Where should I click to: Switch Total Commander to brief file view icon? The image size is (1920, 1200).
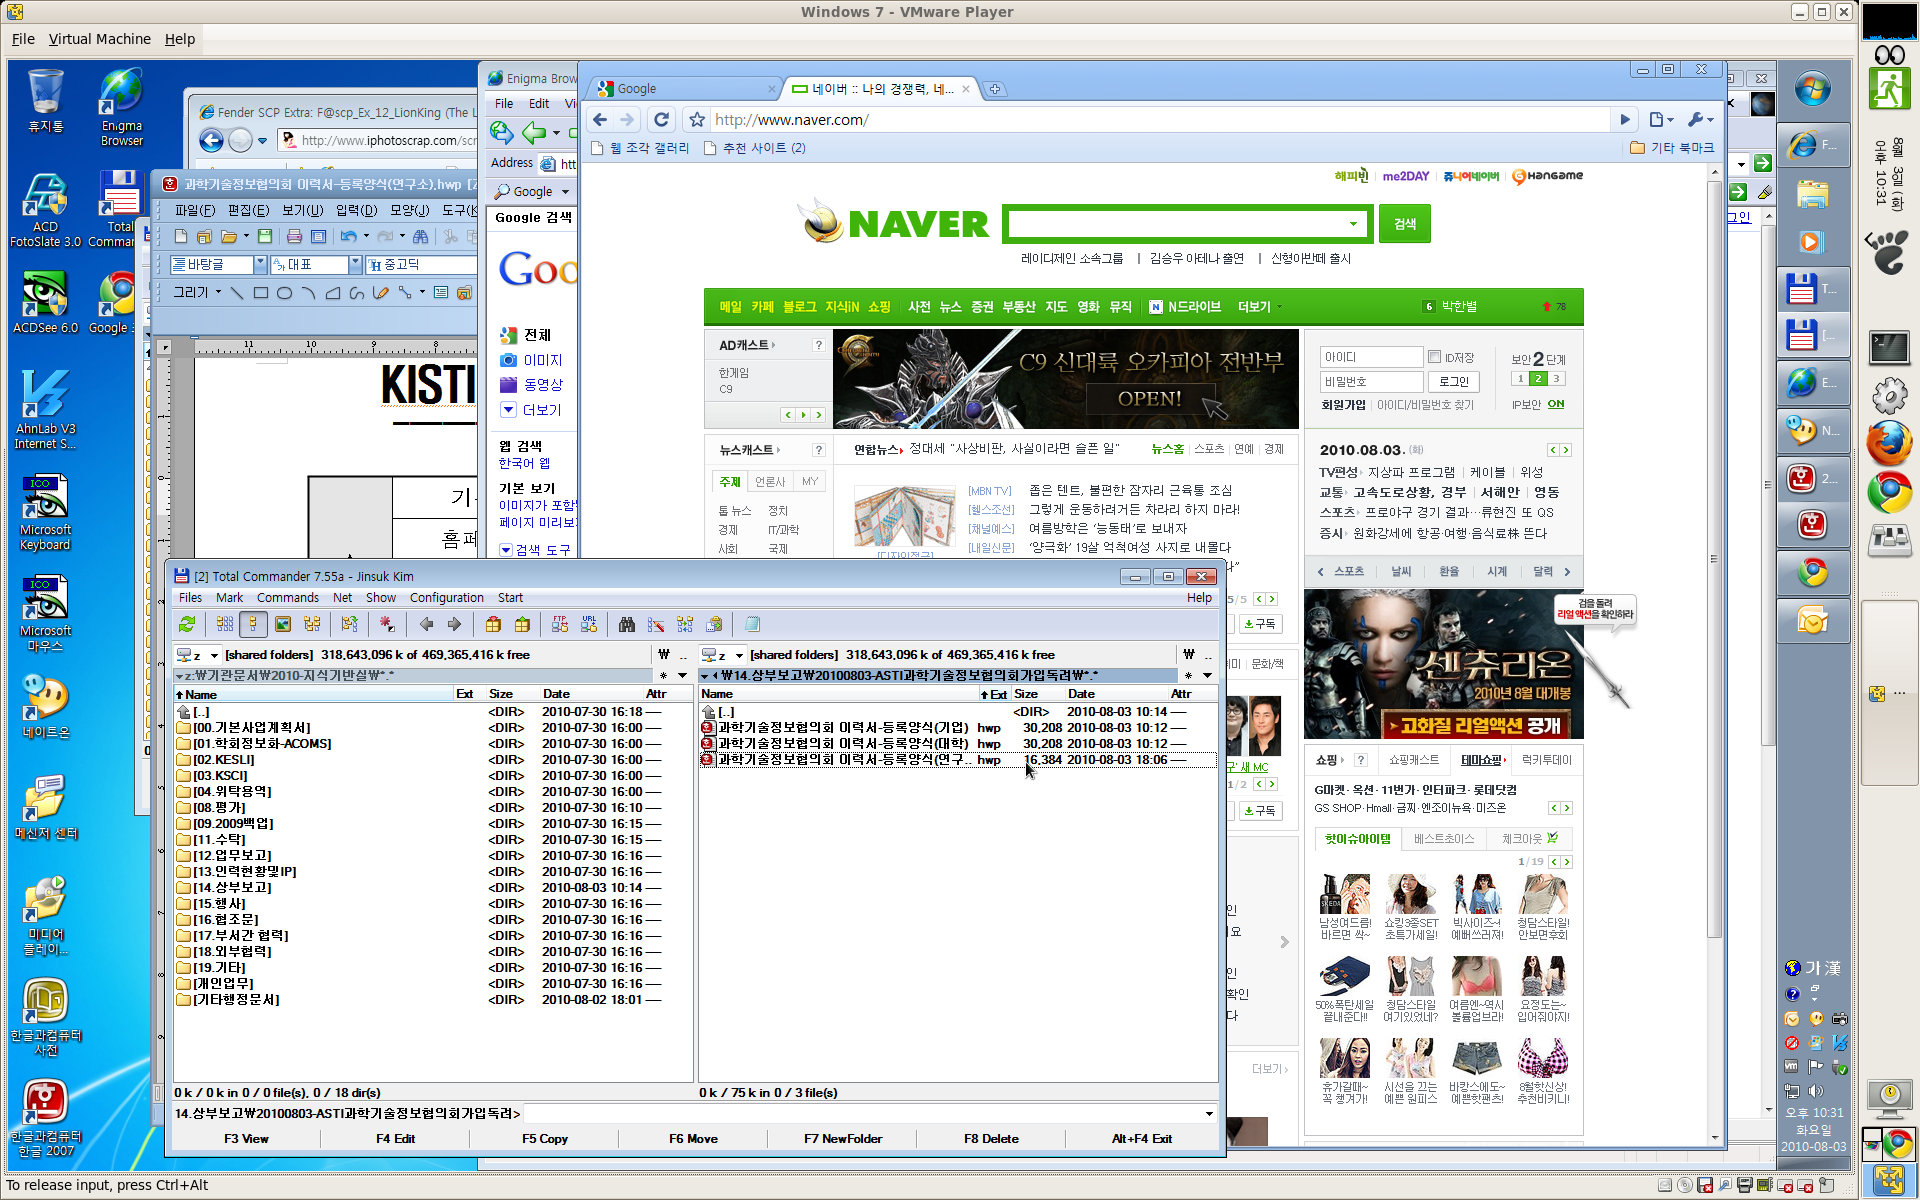tap(225, 625)
